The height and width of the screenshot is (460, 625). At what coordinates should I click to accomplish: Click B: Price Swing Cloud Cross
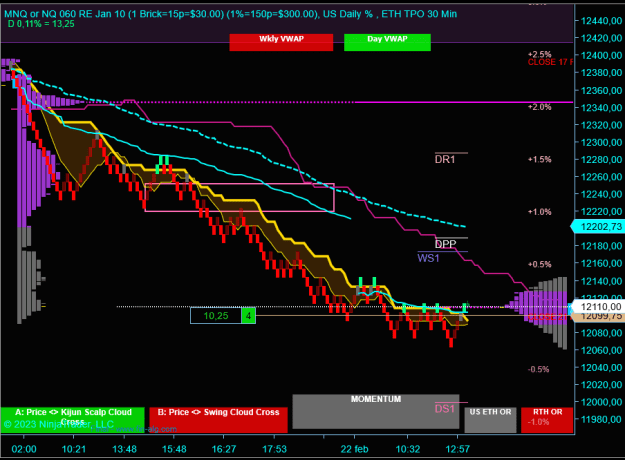tap(218, 420)
